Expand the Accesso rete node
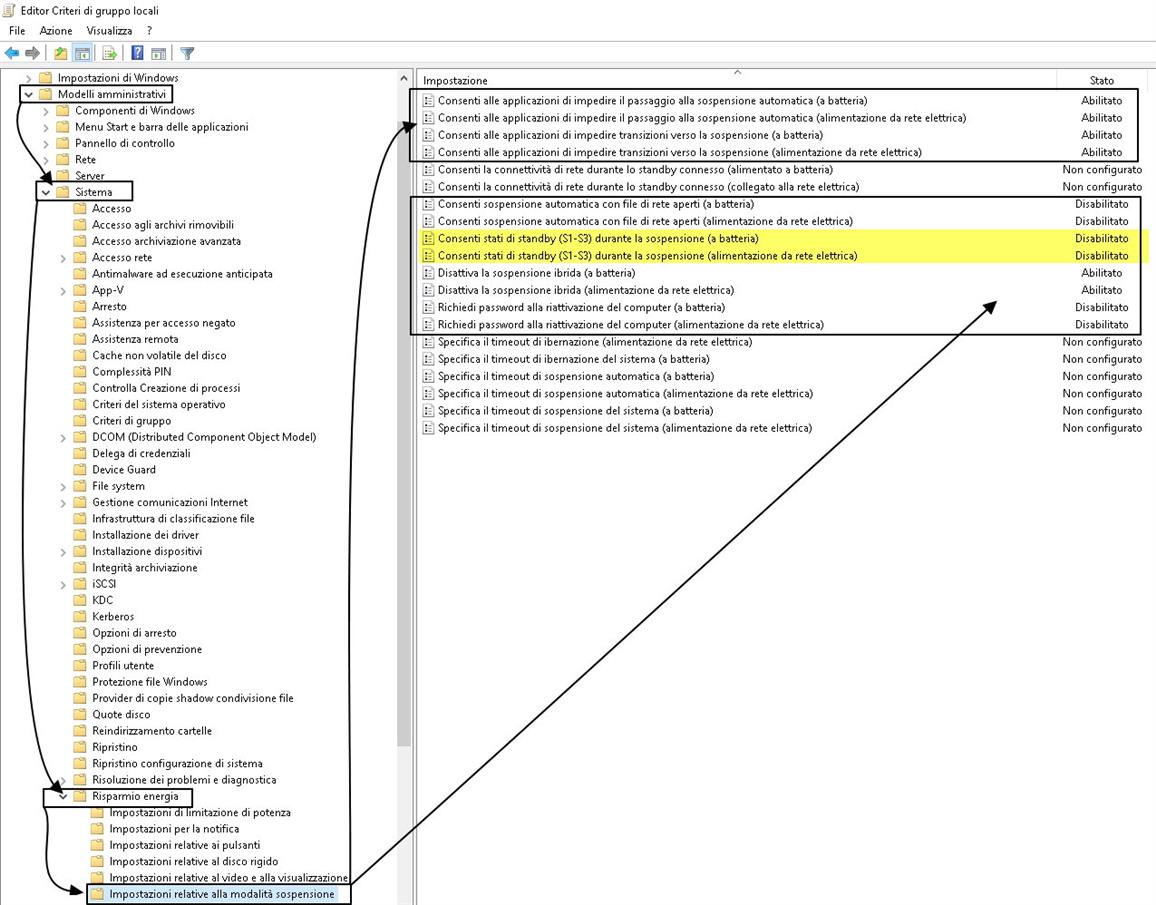Screen dimensions: 1156x905 click(63, 258)
